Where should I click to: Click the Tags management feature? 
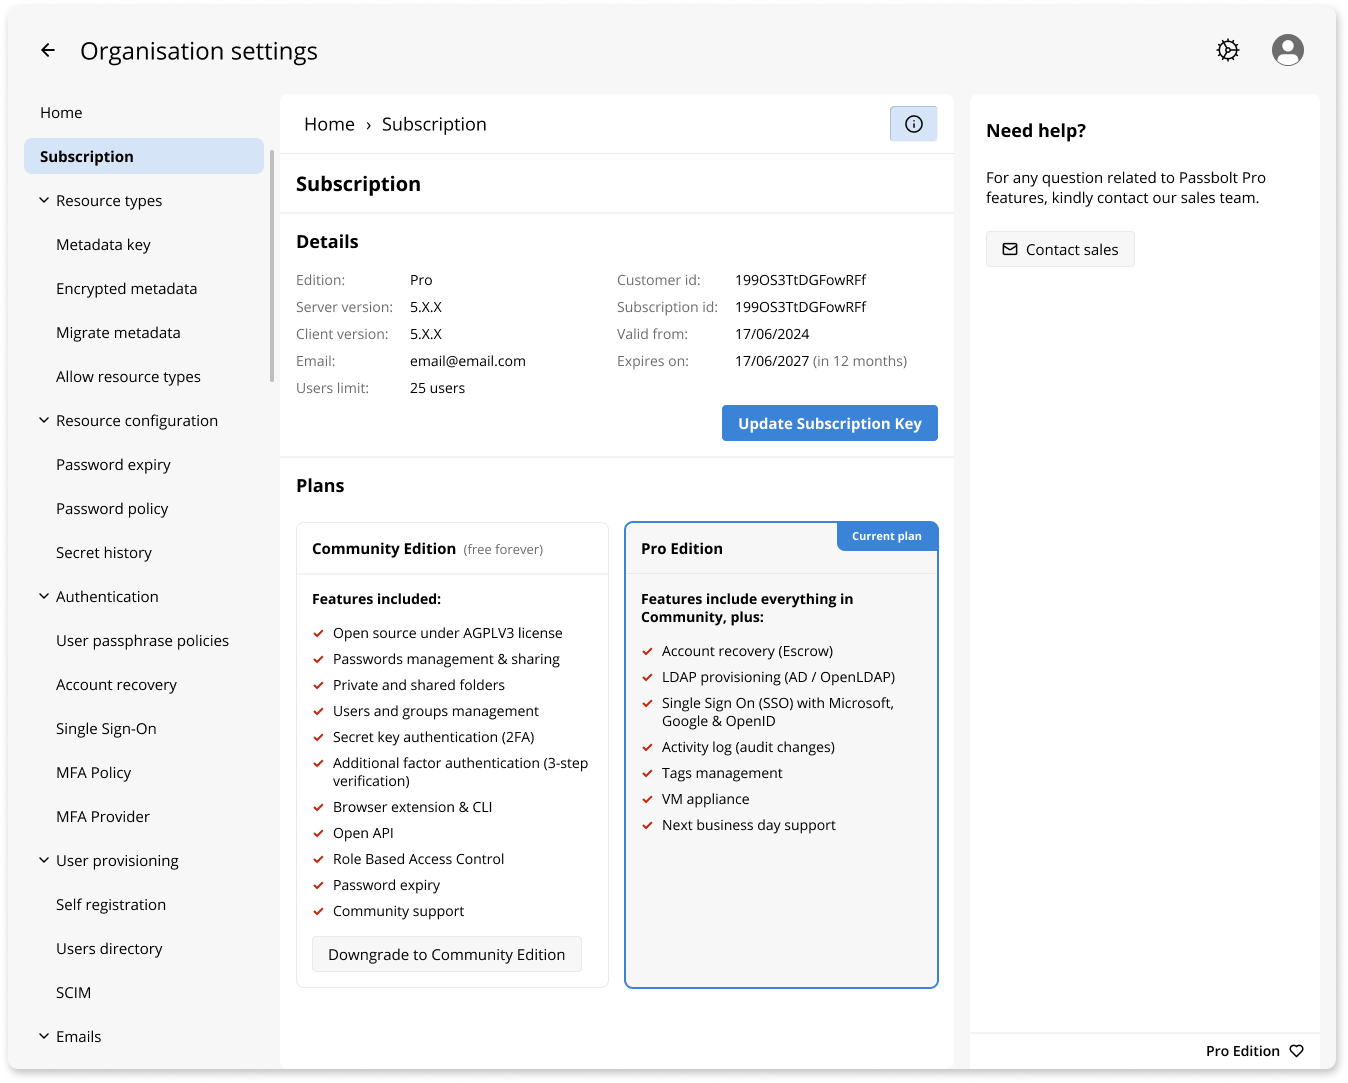[722, 773]
